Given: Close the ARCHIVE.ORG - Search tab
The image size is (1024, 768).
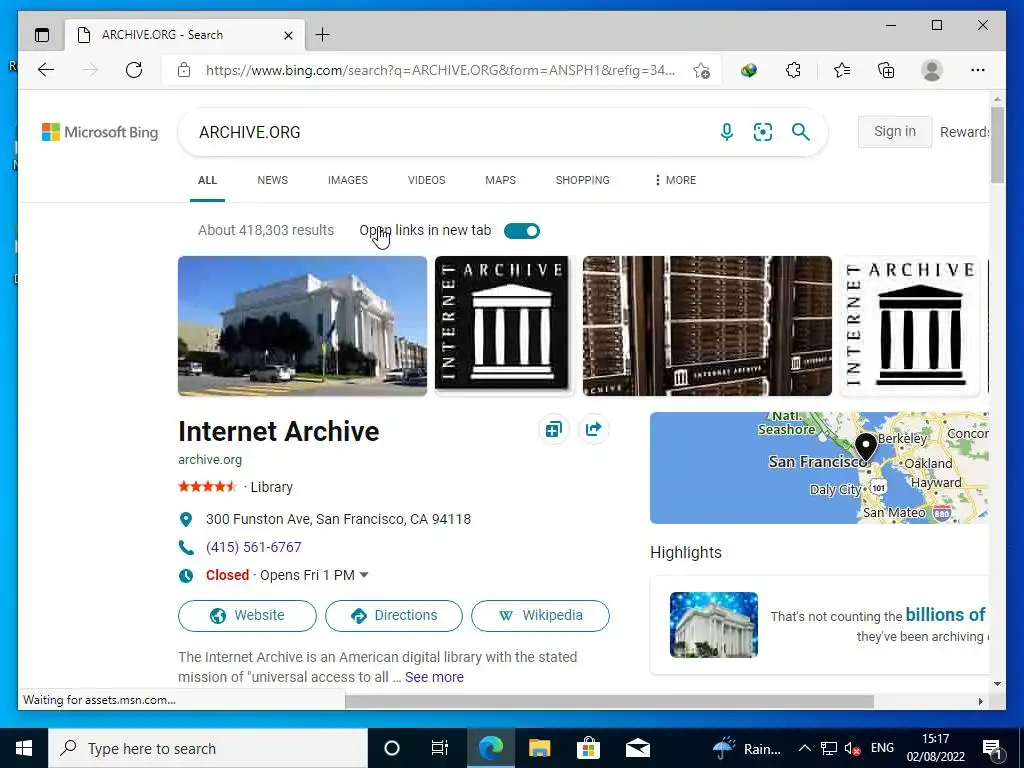Looking at the screenshot, I should 288,35.
